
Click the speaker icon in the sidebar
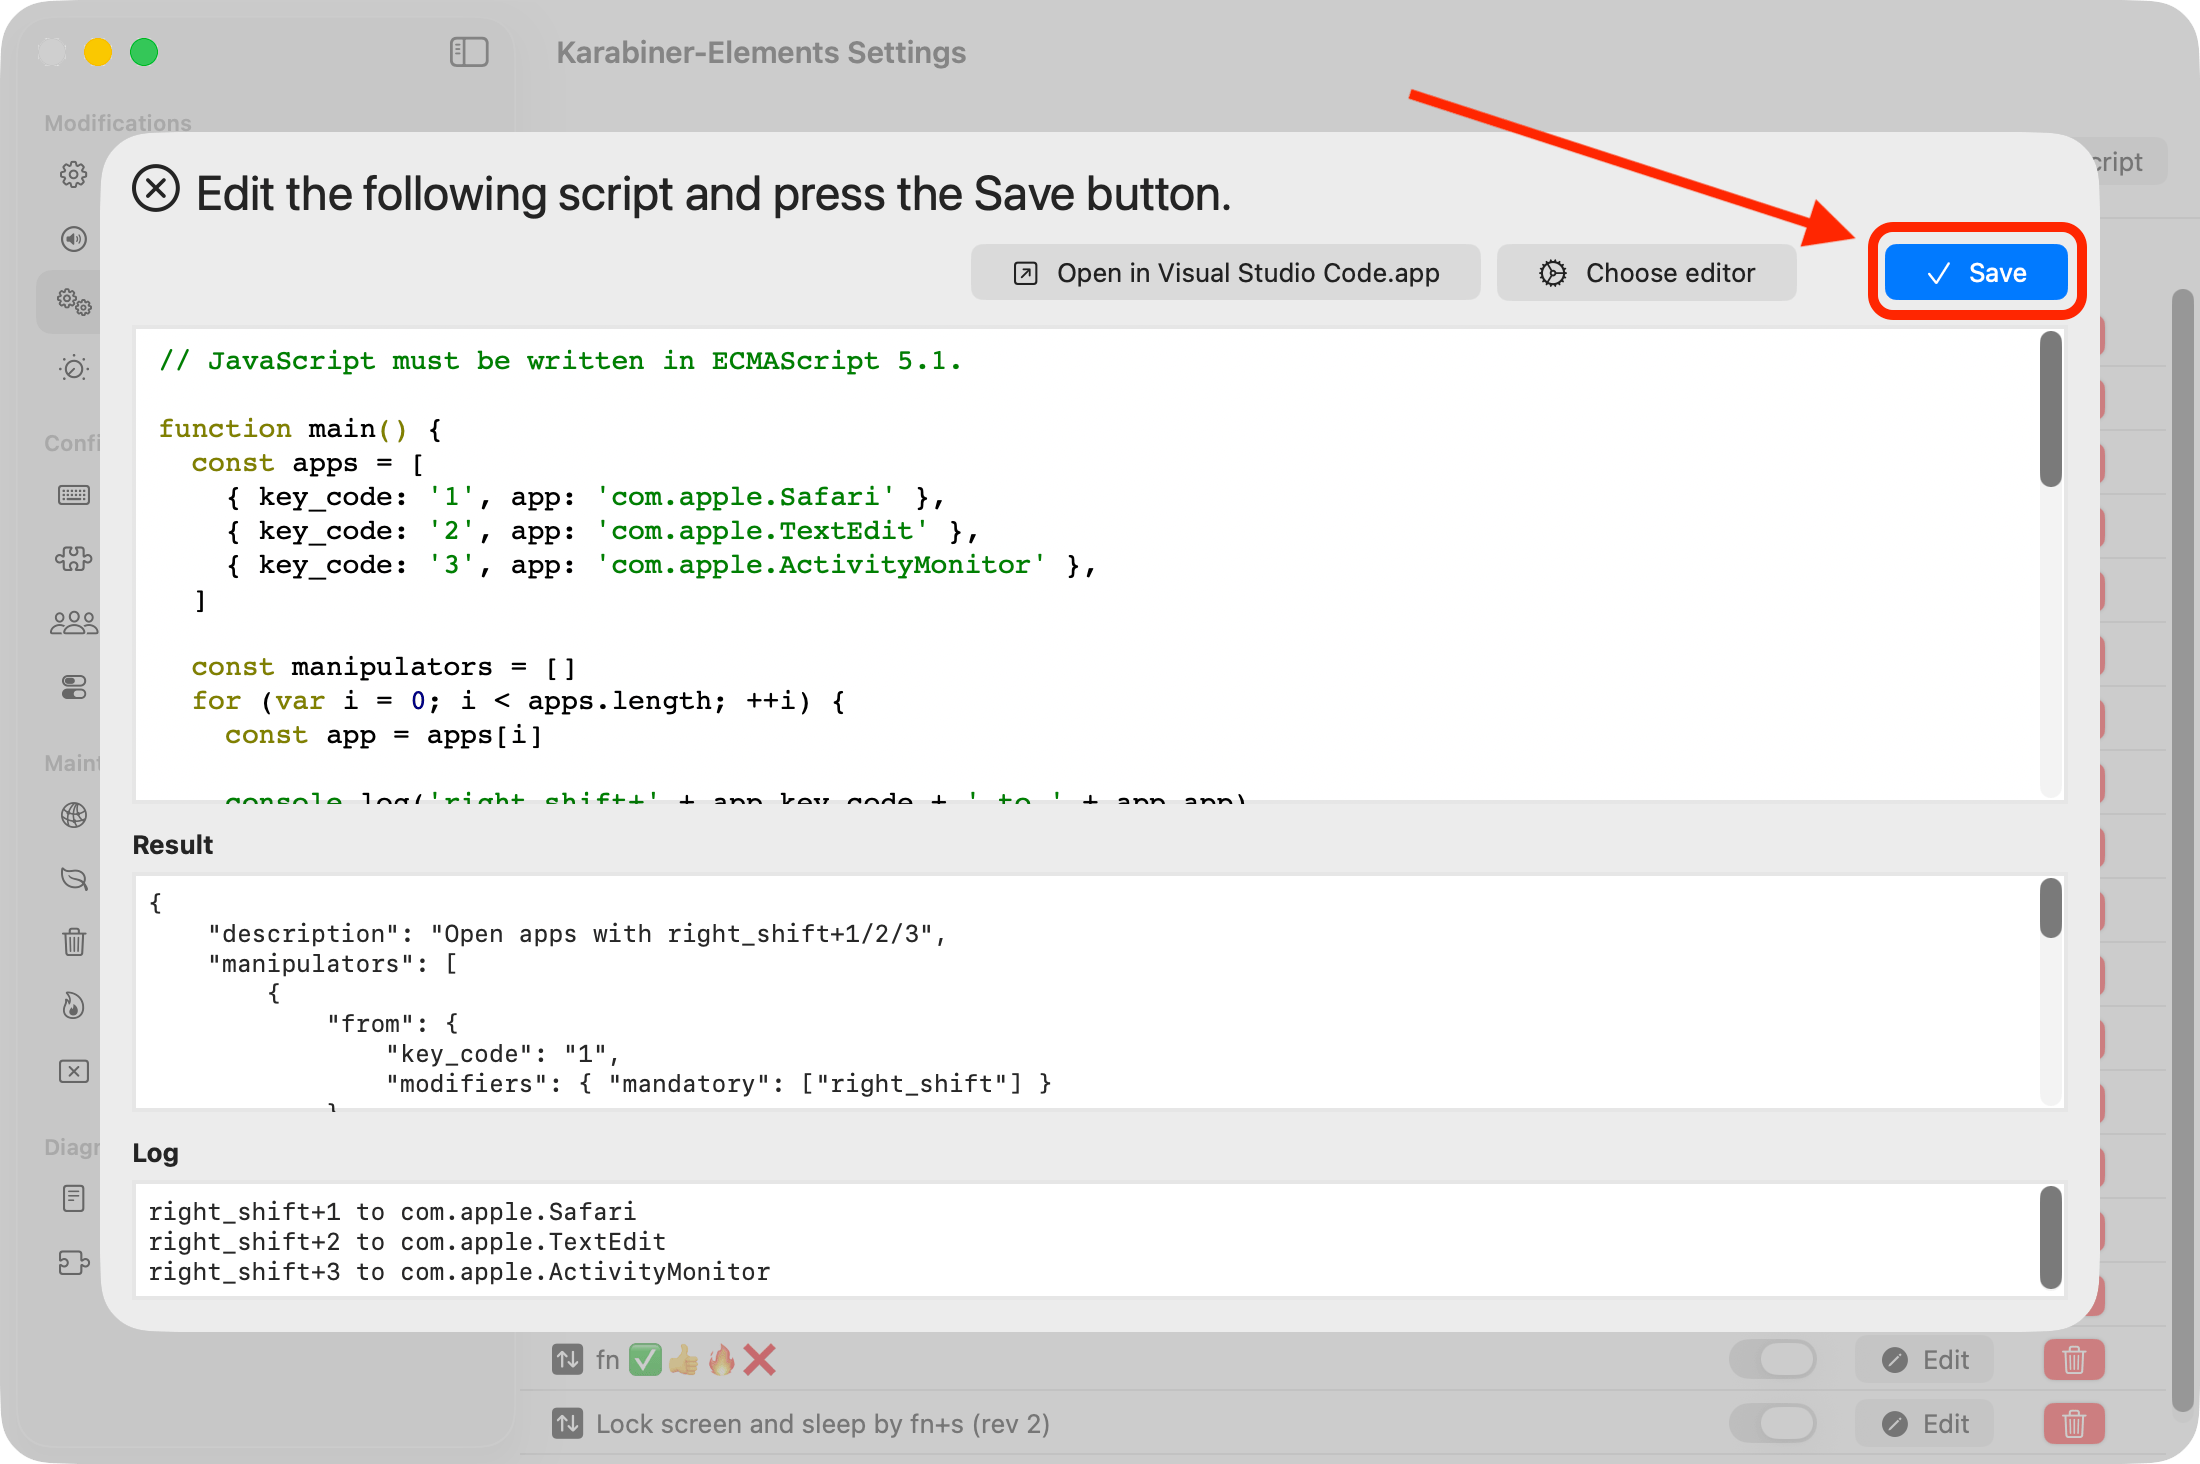pyautogui.click(x=74, y=239)
